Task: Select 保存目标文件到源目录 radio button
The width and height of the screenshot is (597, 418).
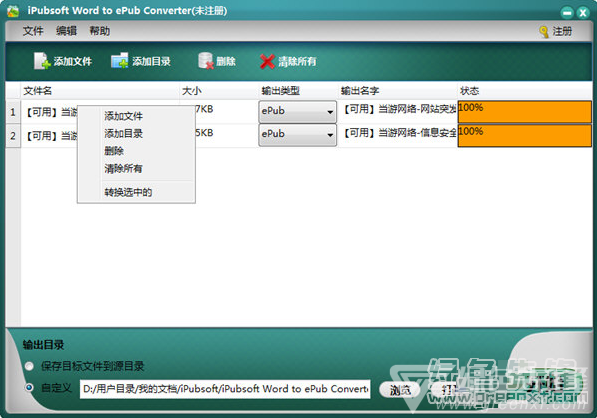Action: [29, 366]
